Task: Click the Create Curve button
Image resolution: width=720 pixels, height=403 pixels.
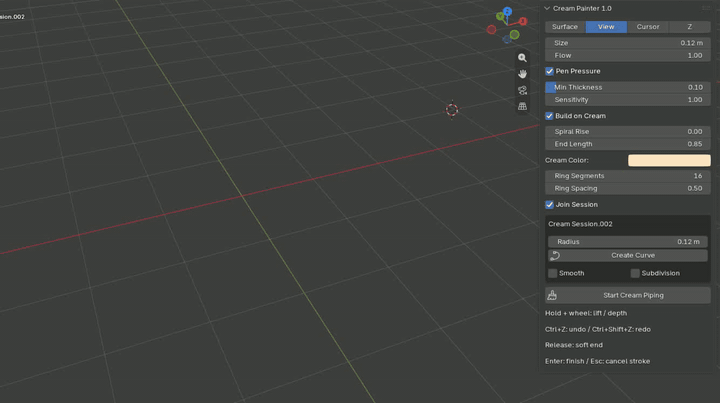Action: [x=628, y=255]
